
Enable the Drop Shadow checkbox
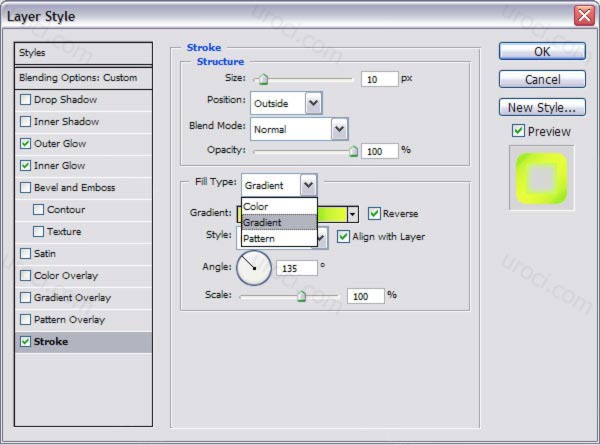(x=25, y=100)
